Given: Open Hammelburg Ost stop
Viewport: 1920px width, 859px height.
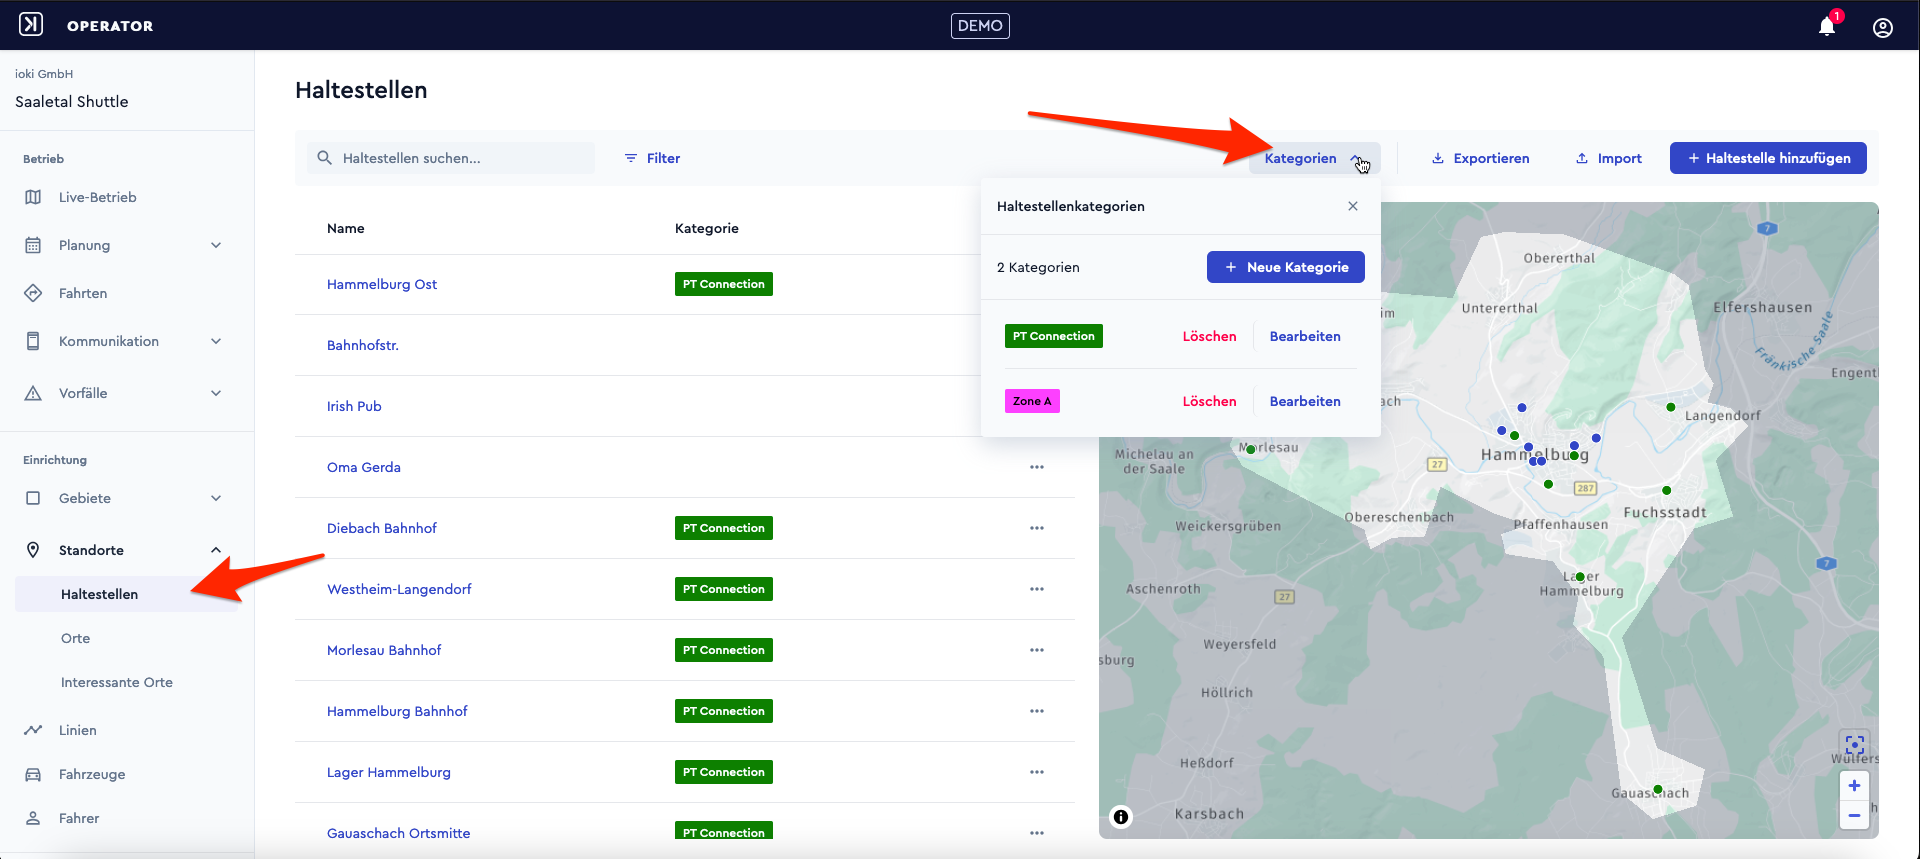Looking at the screenshot, I should coord(382,284).
